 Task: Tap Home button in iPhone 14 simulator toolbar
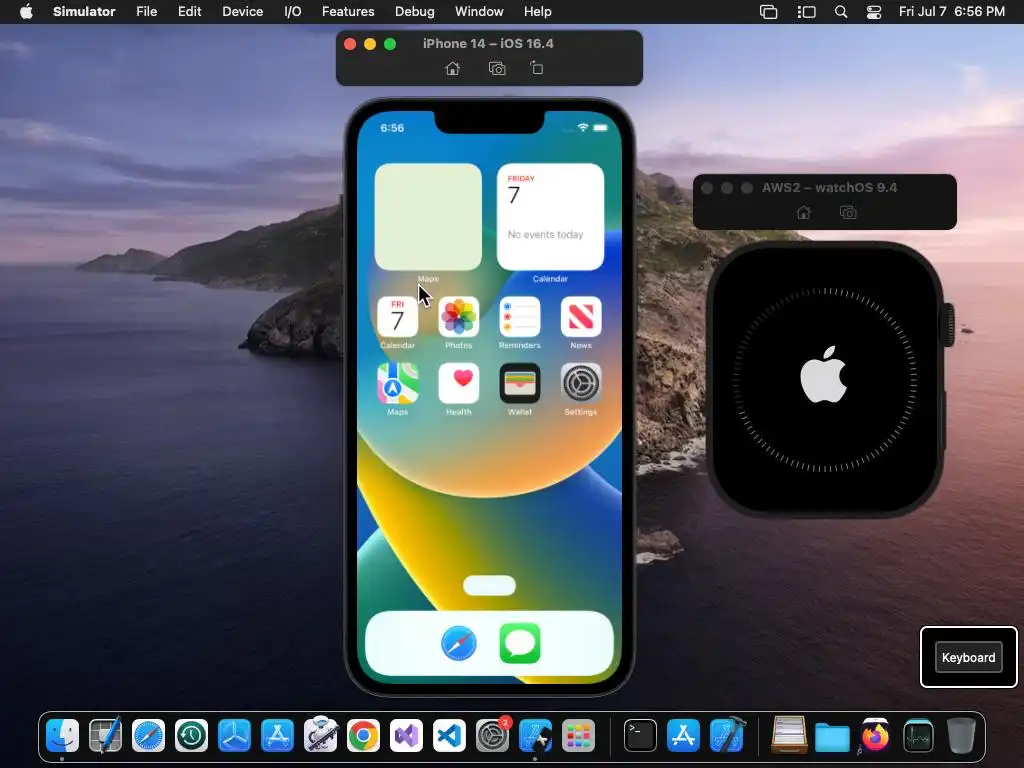452,69
